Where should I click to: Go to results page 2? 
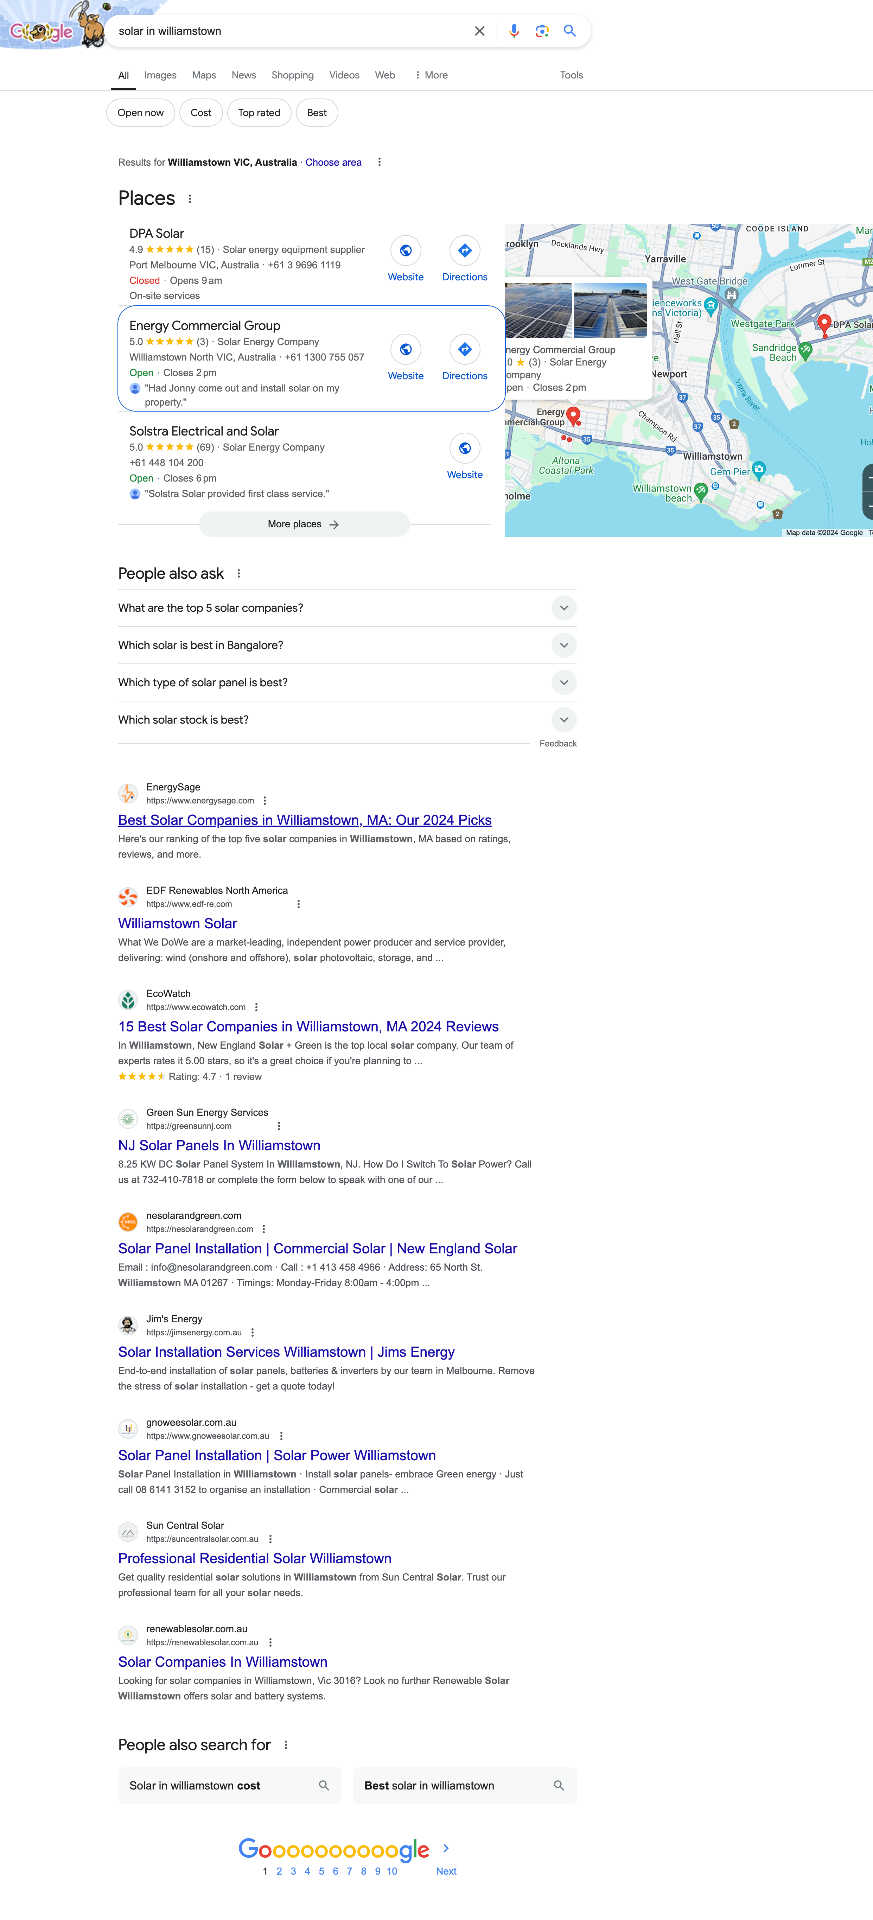point(279,1871)
